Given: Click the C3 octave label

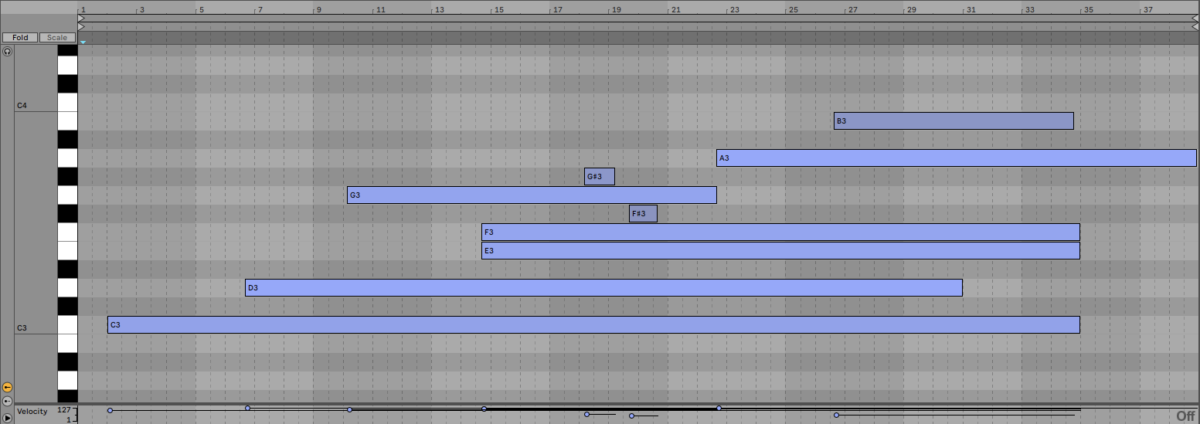Looking at the screenshot, I should (x=22, y=328).
